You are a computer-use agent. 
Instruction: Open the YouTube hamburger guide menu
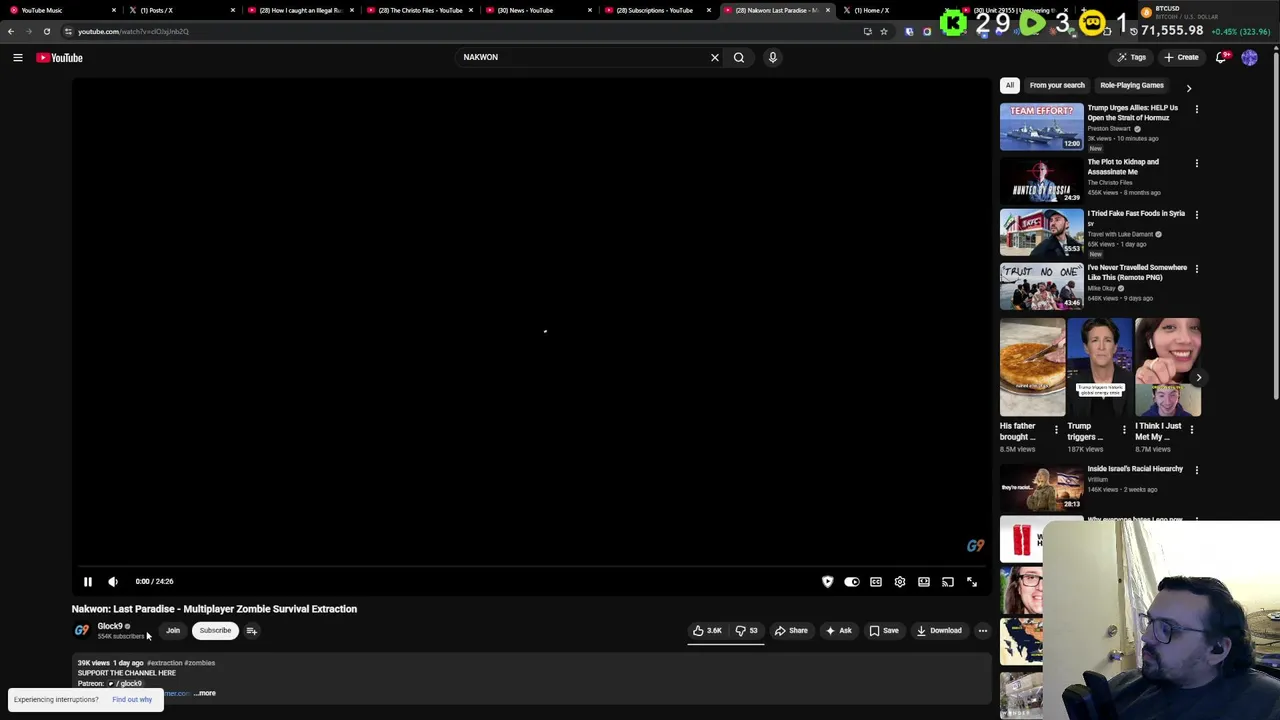(17, 57)
